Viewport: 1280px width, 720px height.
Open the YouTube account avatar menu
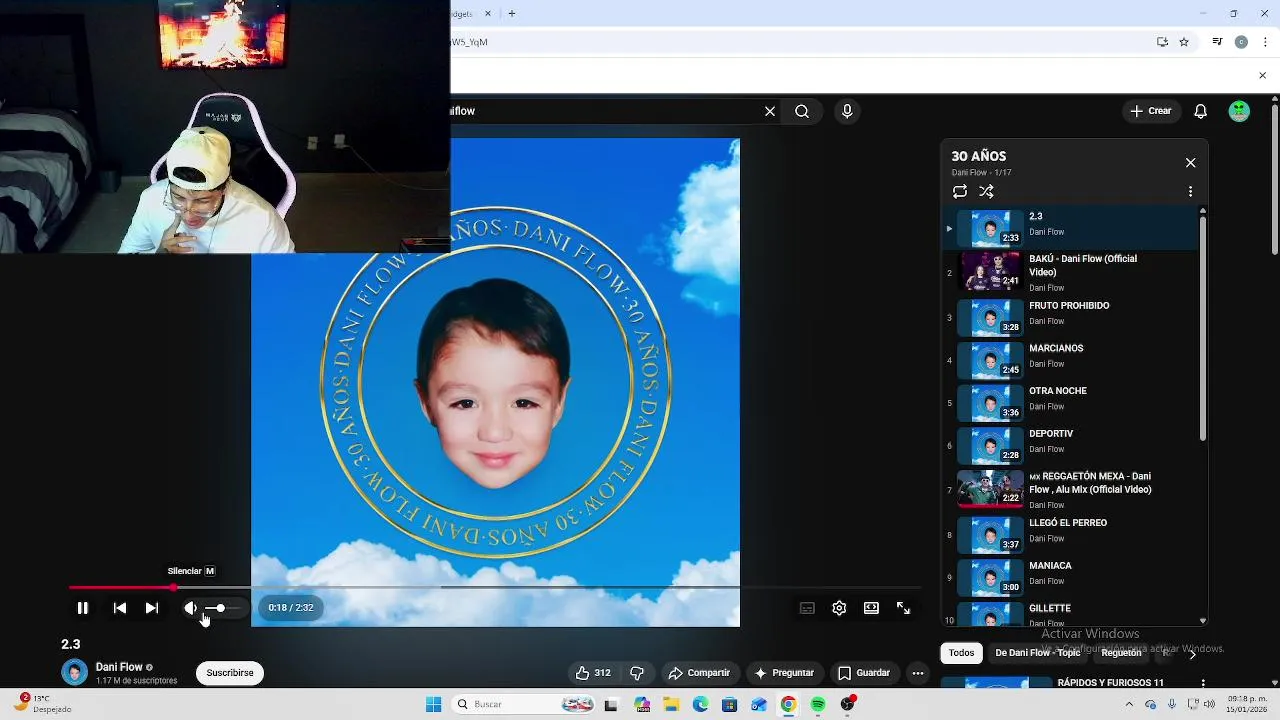pyautogui.click(x=1239, y=111)
